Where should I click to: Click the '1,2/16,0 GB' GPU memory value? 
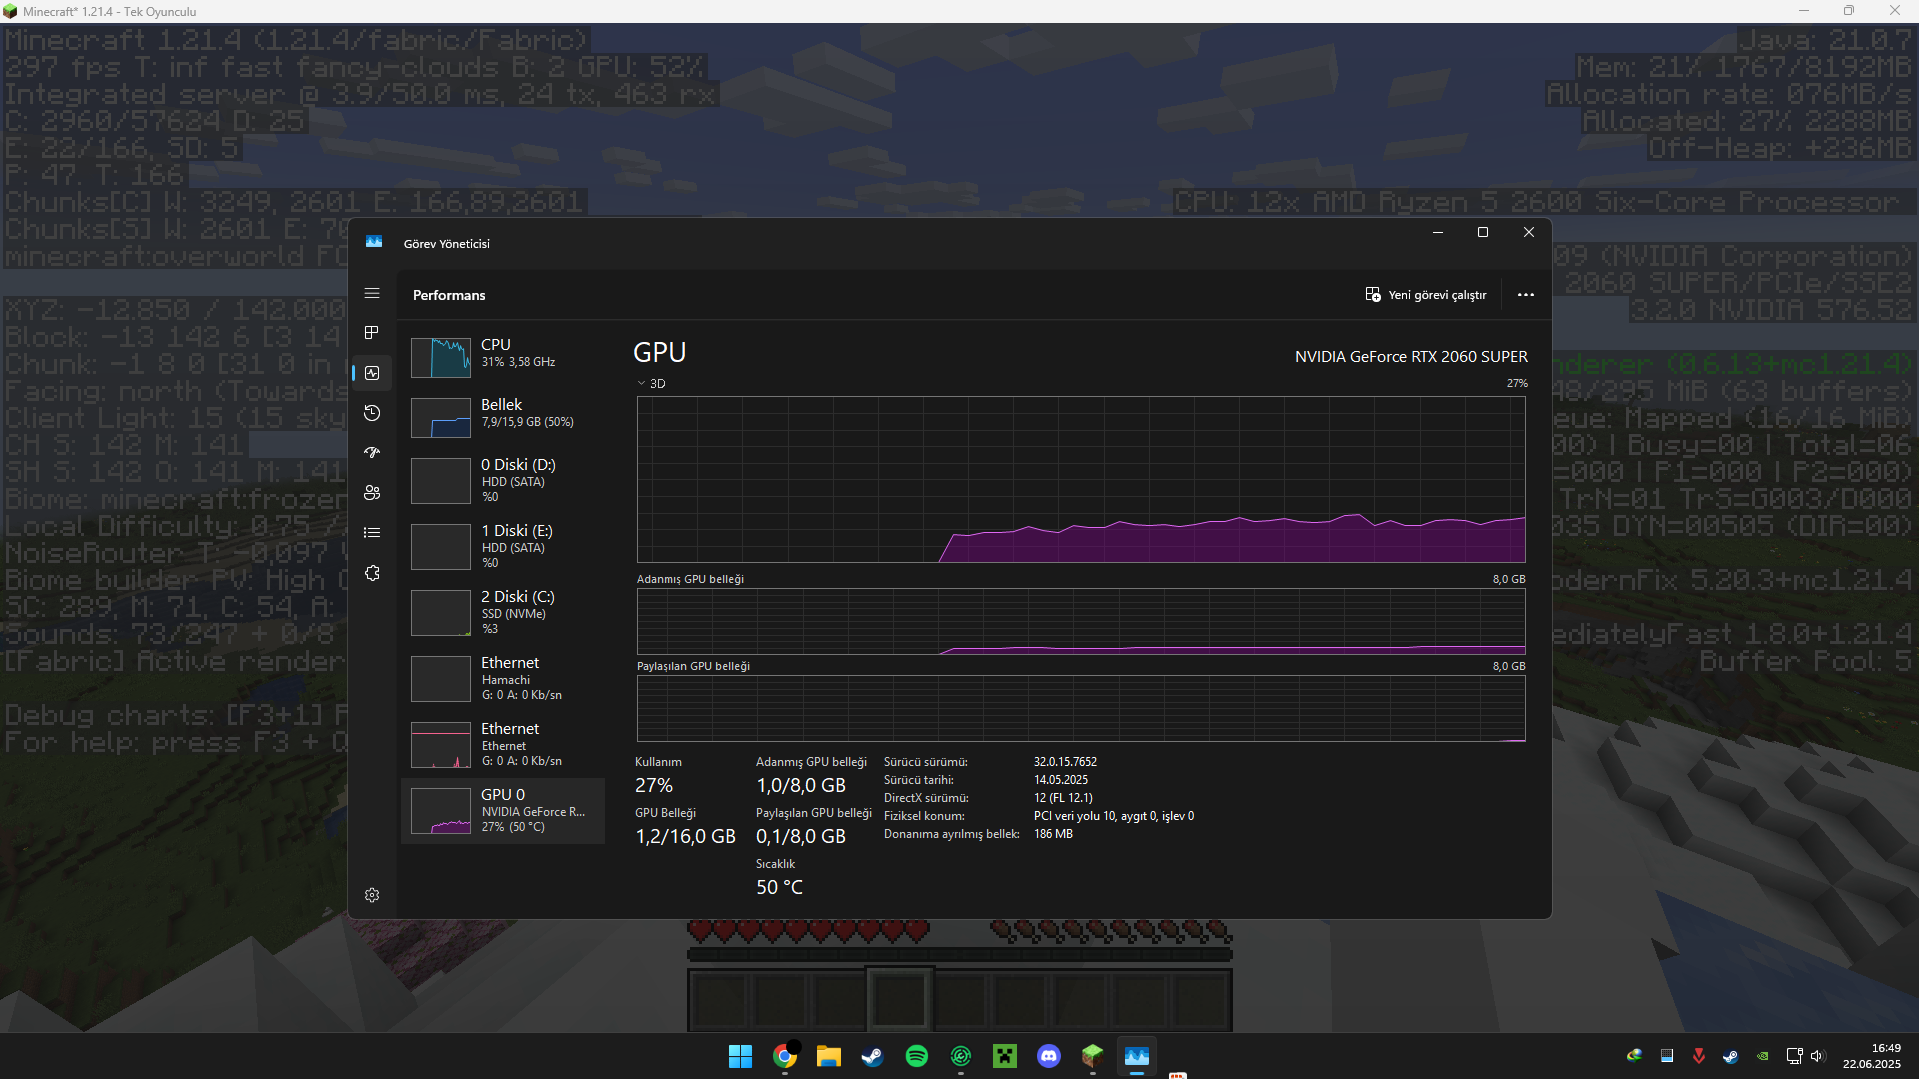685,836
